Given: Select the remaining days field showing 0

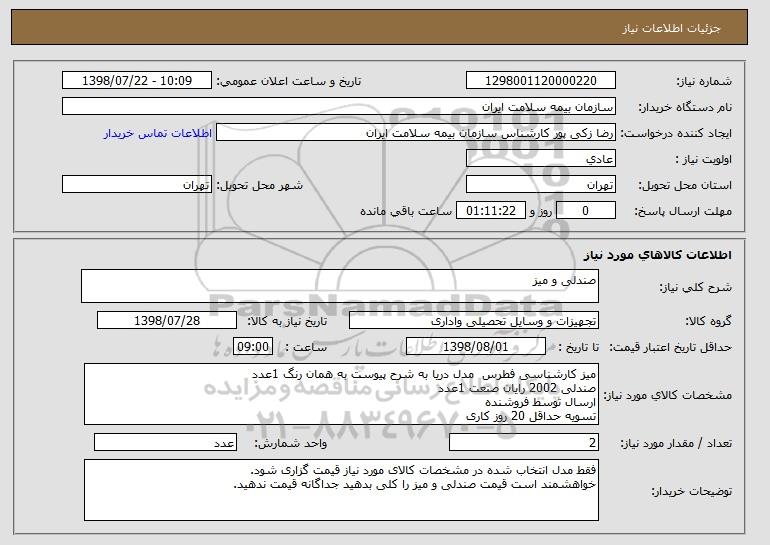Looking at the screenshot, I should click(585, 211).
